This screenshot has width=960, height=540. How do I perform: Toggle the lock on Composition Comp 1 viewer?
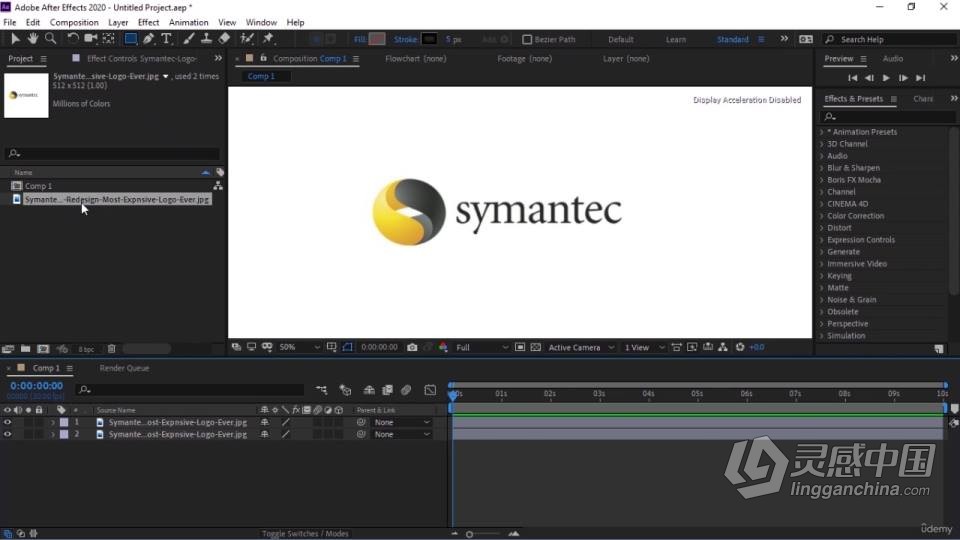[x=263, y=58]
